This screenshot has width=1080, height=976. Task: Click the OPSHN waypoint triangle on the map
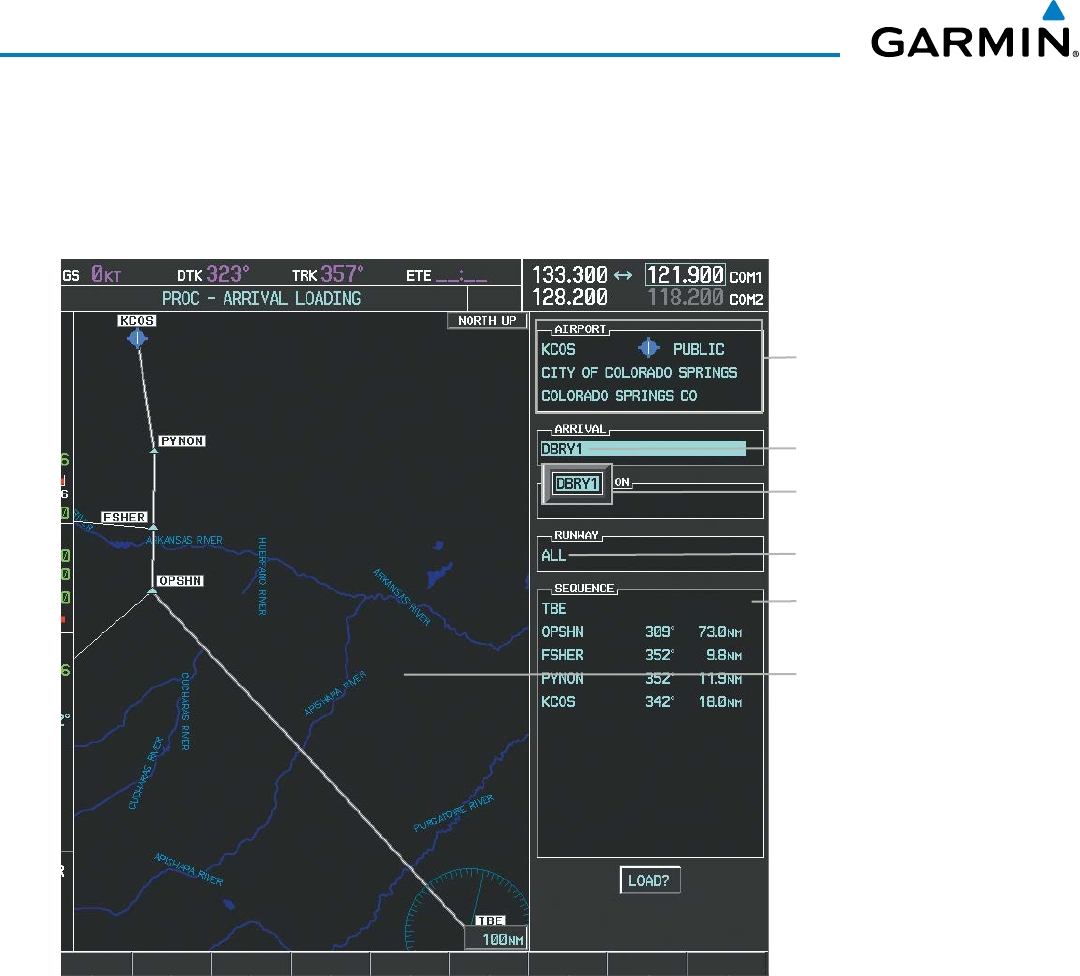[x=152, y=591]
